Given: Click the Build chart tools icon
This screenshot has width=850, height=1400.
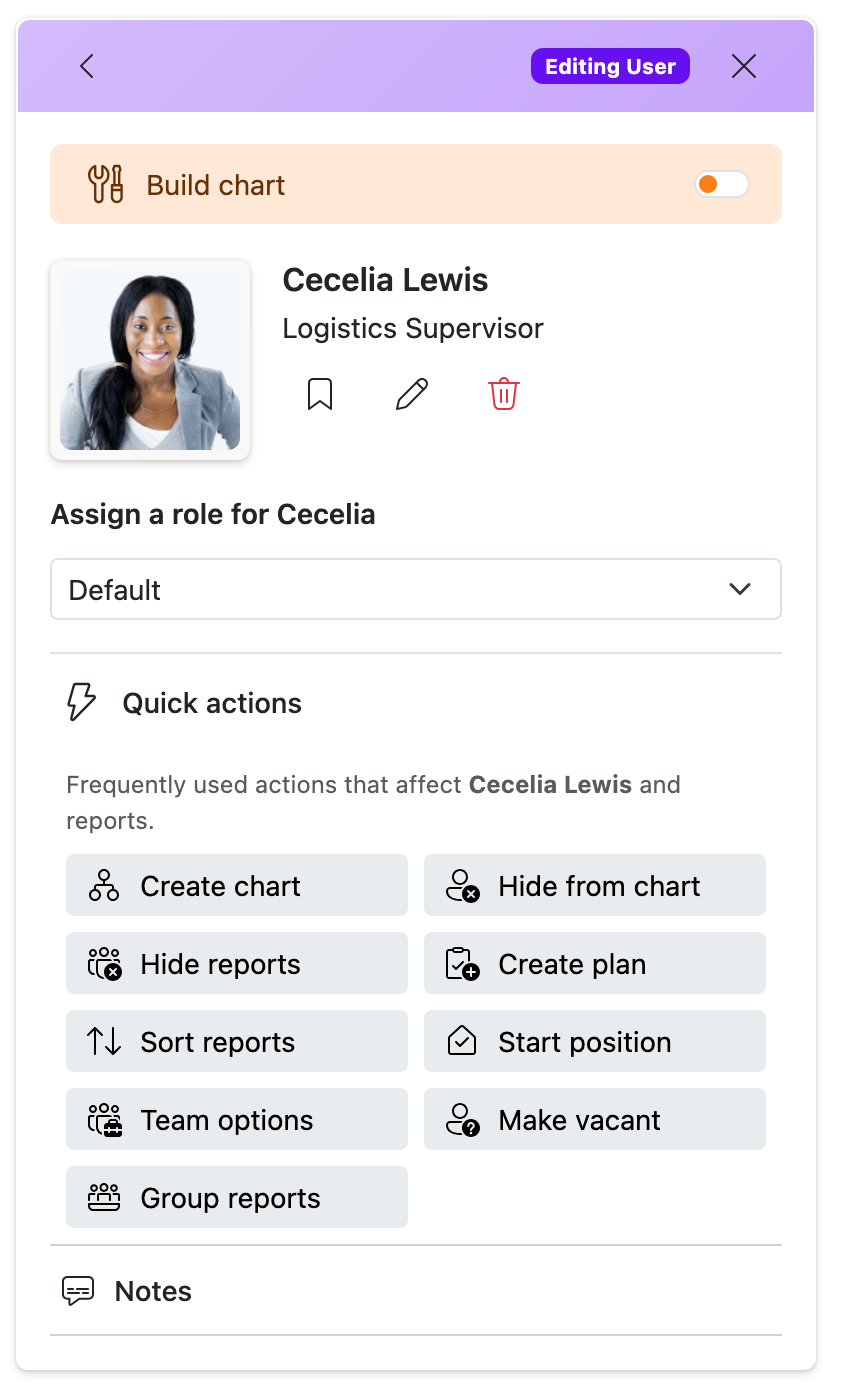Looking at the screenshot, I should 106,185.
